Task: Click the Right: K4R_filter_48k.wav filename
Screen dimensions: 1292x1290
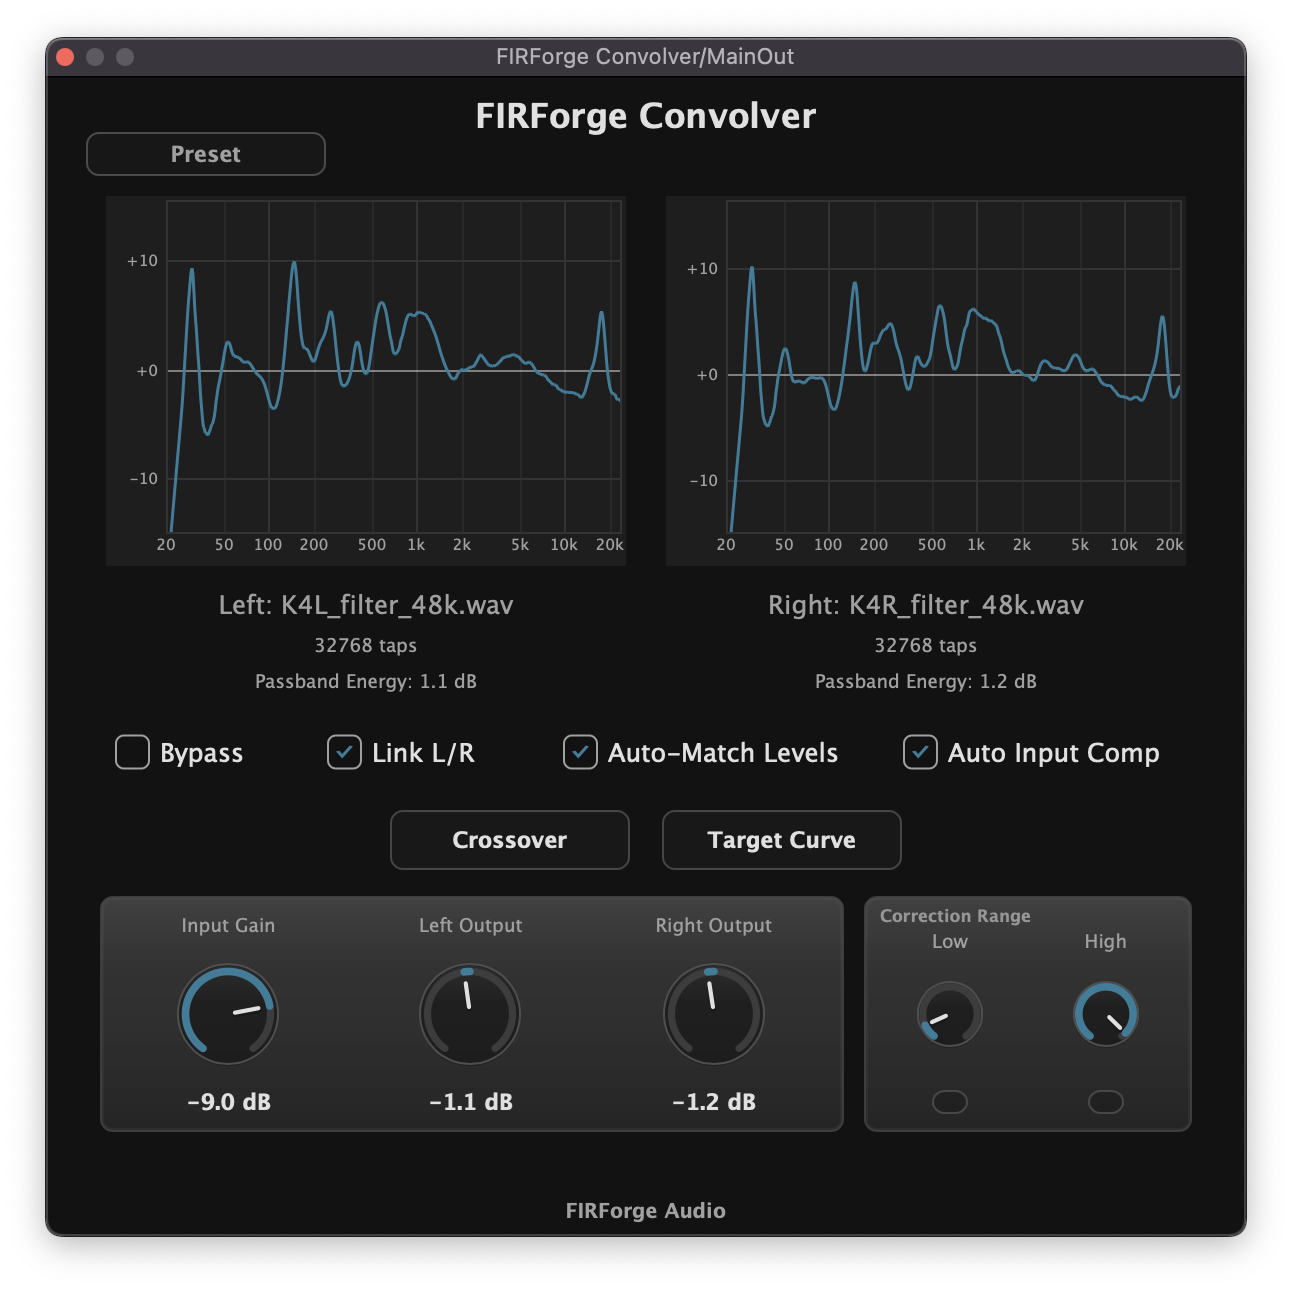Action: click(x=926, y=605)
